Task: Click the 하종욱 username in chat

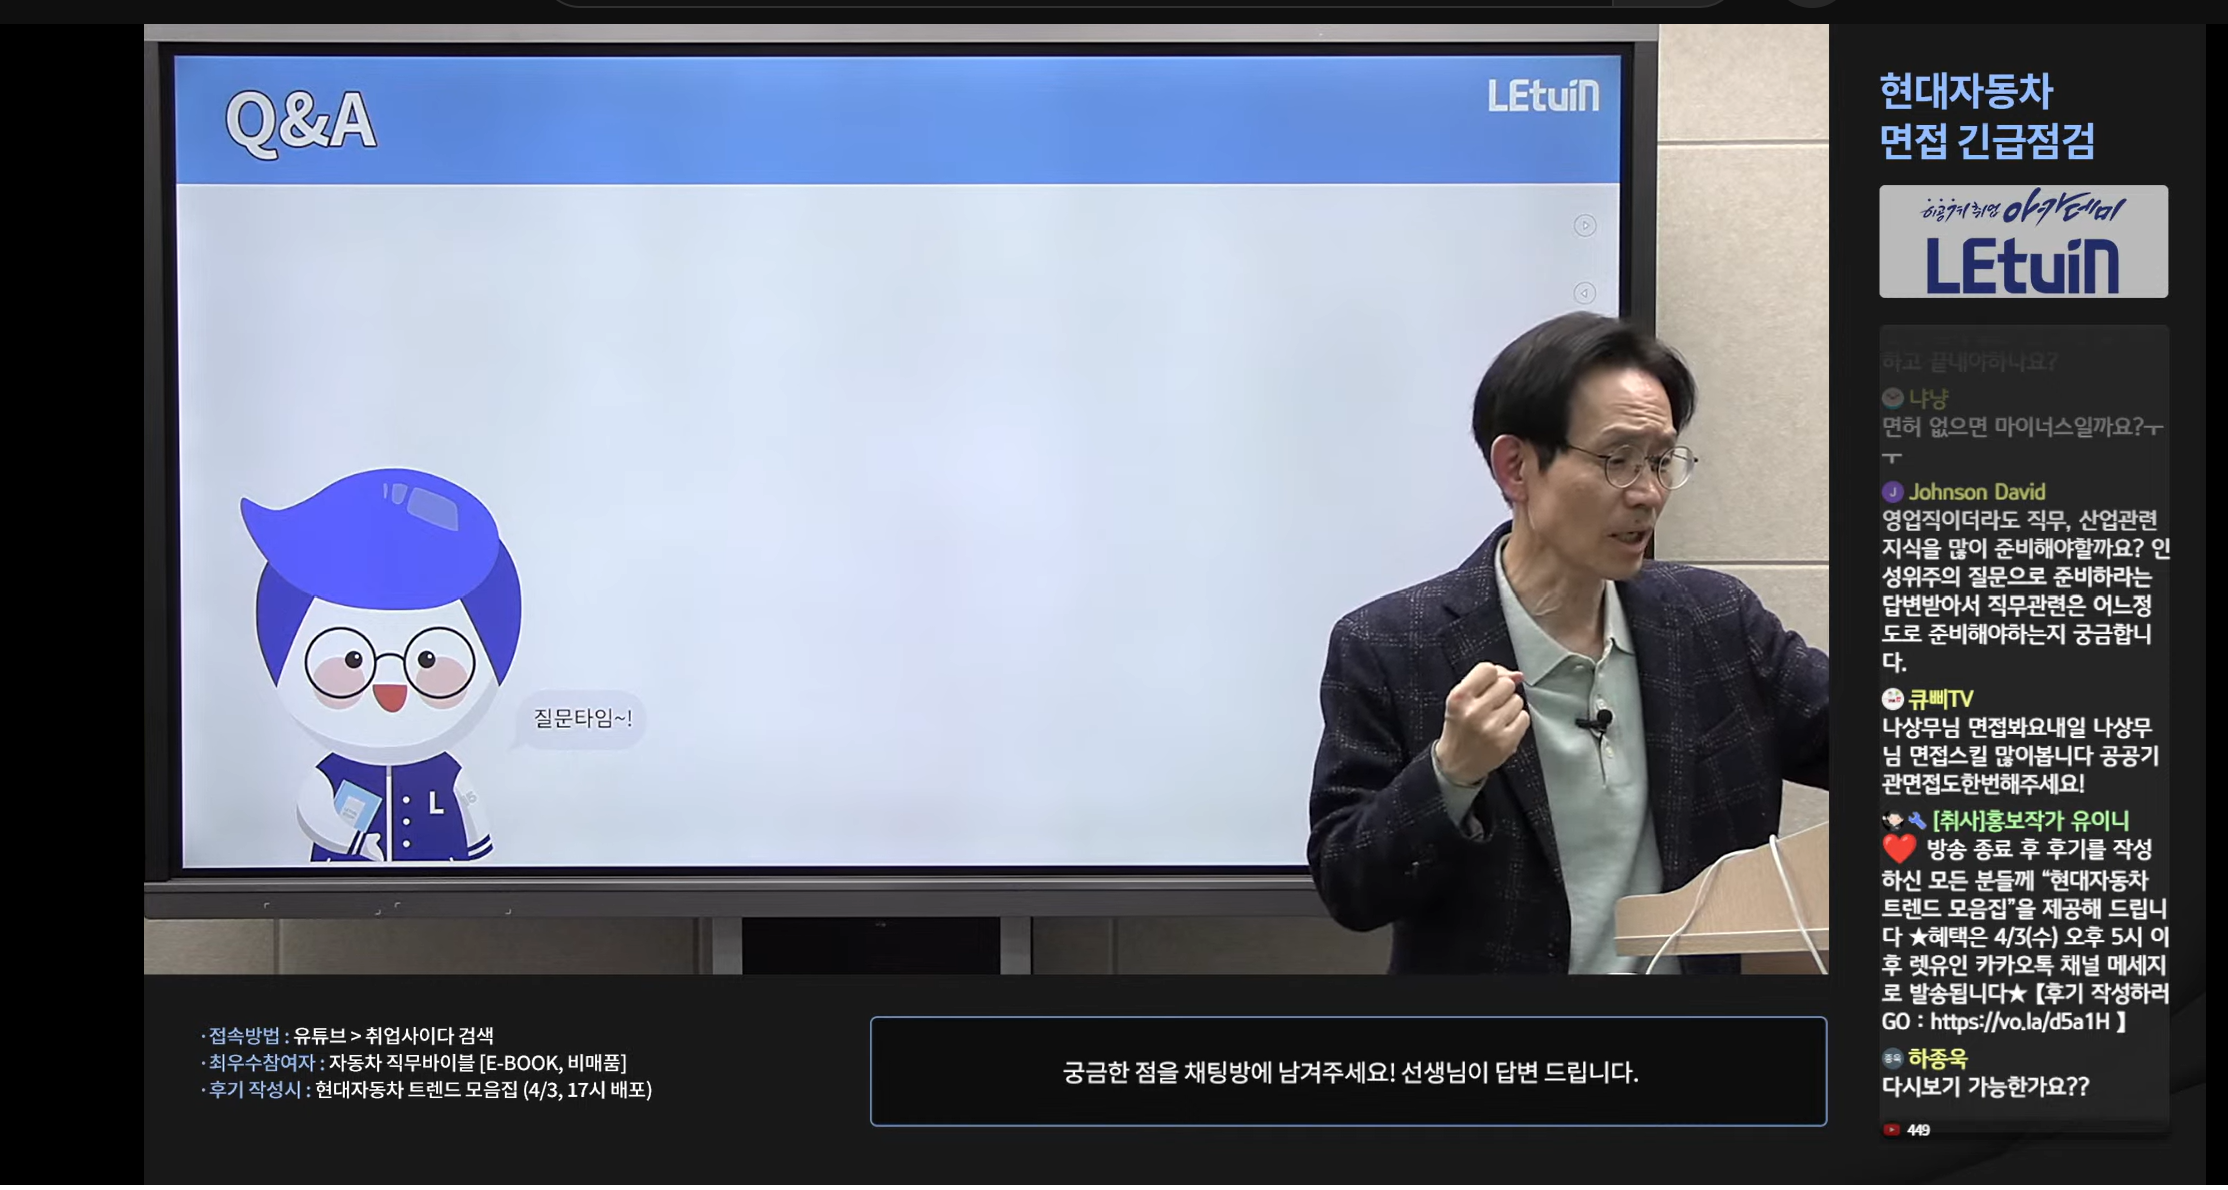Action: pos(1938,1058)
